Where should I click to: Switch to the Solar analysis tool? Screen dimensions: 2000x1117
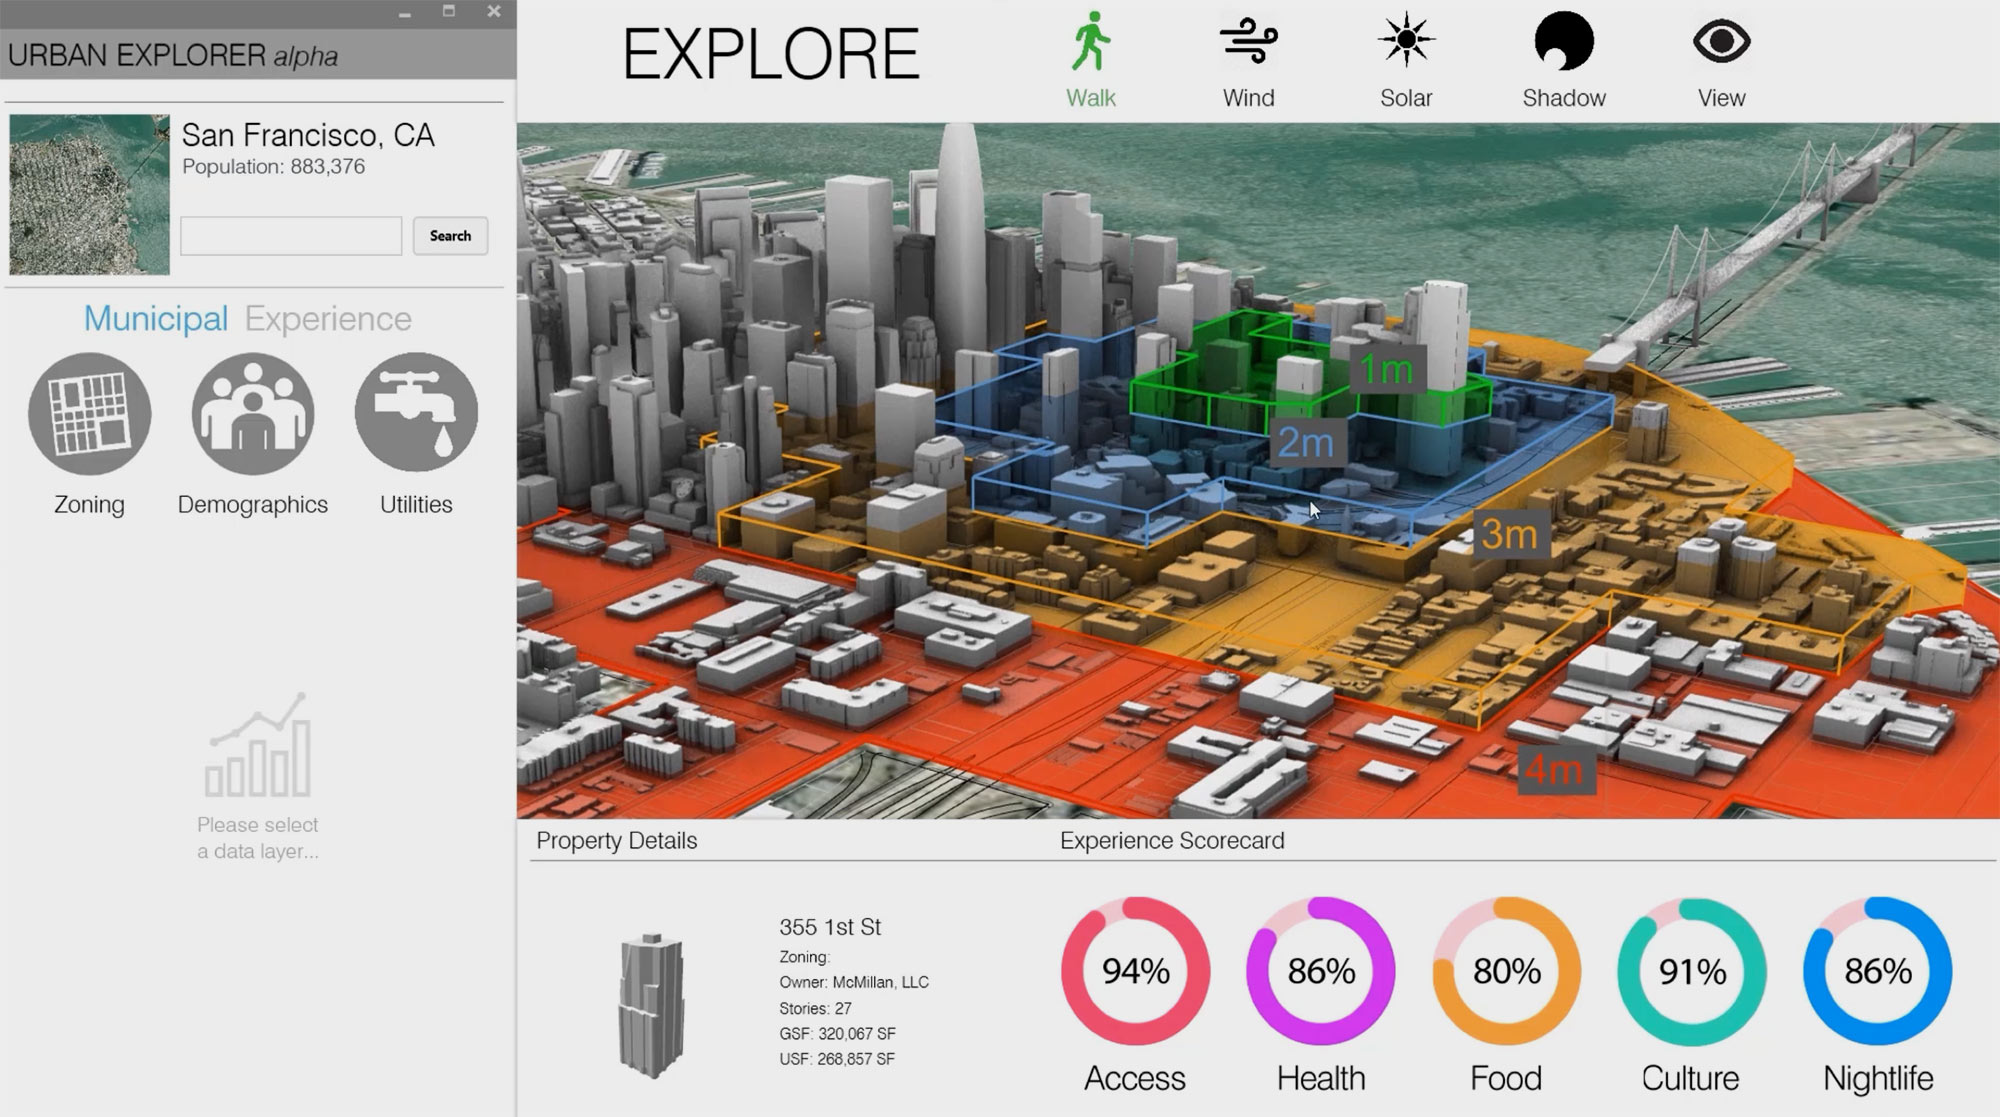pos(1406,40)
